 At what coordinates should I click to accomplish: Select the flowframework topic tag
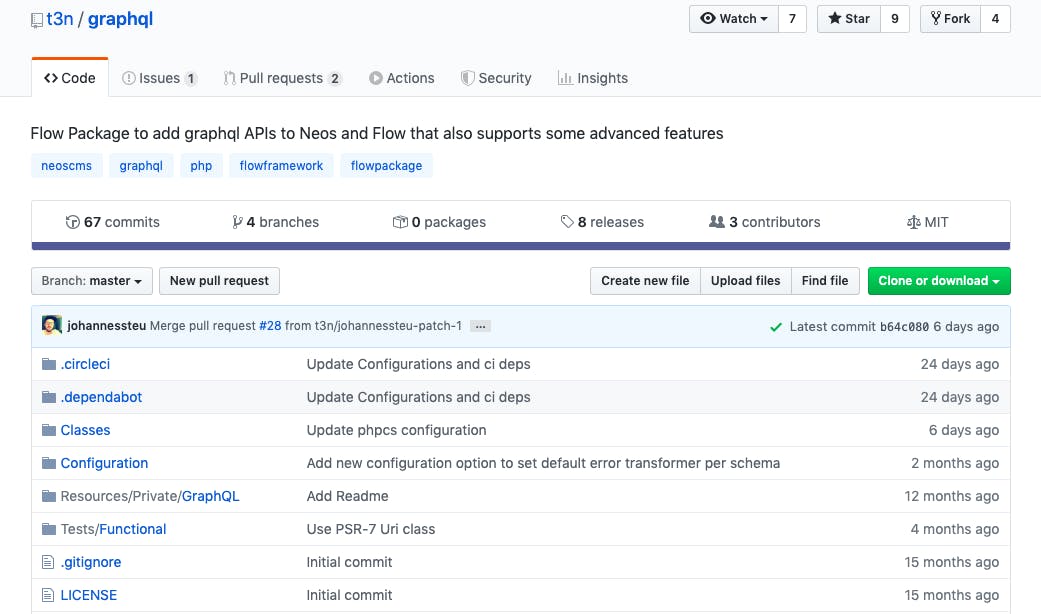(x=281, y=166)
